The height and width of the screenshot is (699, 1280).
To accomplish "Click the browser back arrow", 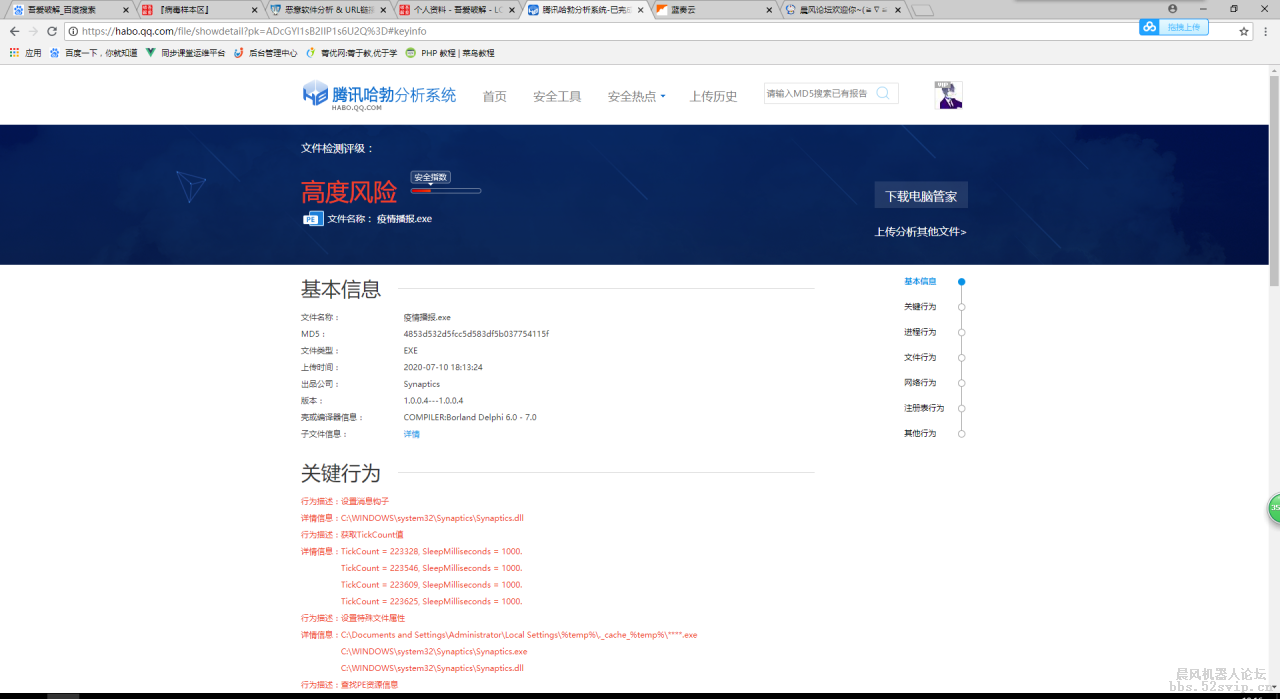I will [x=14, y=31].
